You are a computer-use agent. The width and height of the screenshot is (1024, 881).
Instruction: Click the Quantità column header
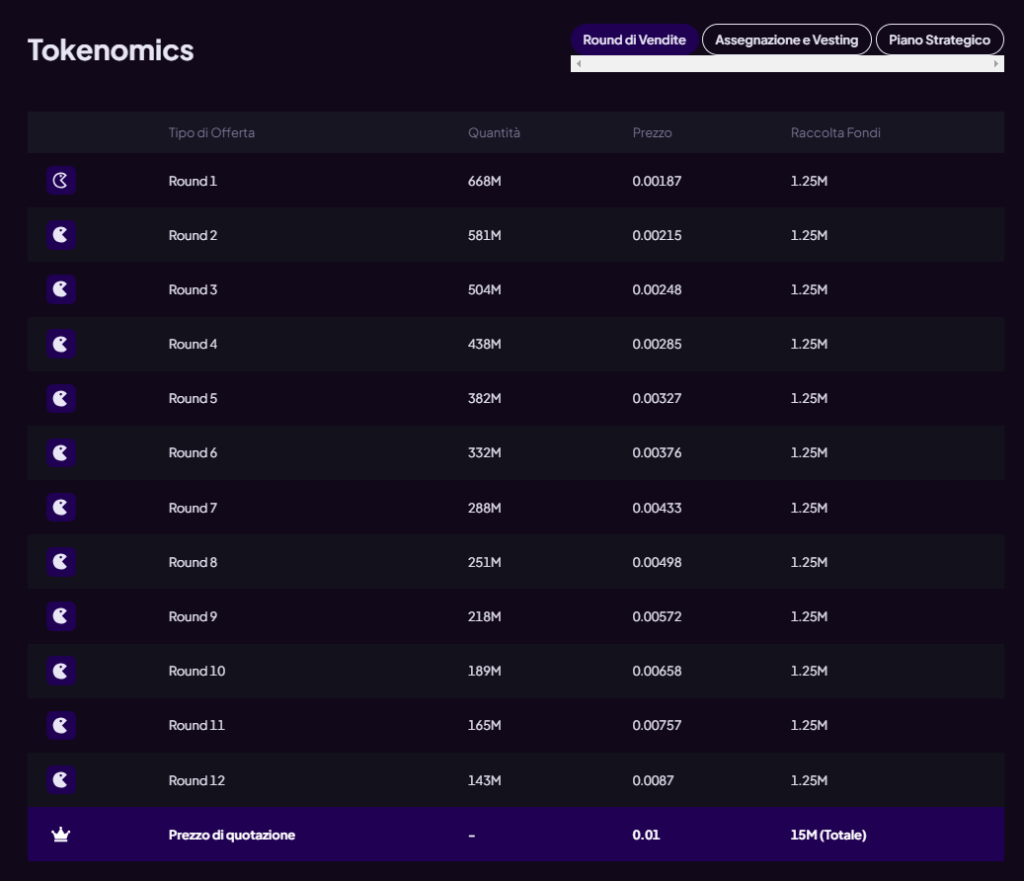coord(493,133)
